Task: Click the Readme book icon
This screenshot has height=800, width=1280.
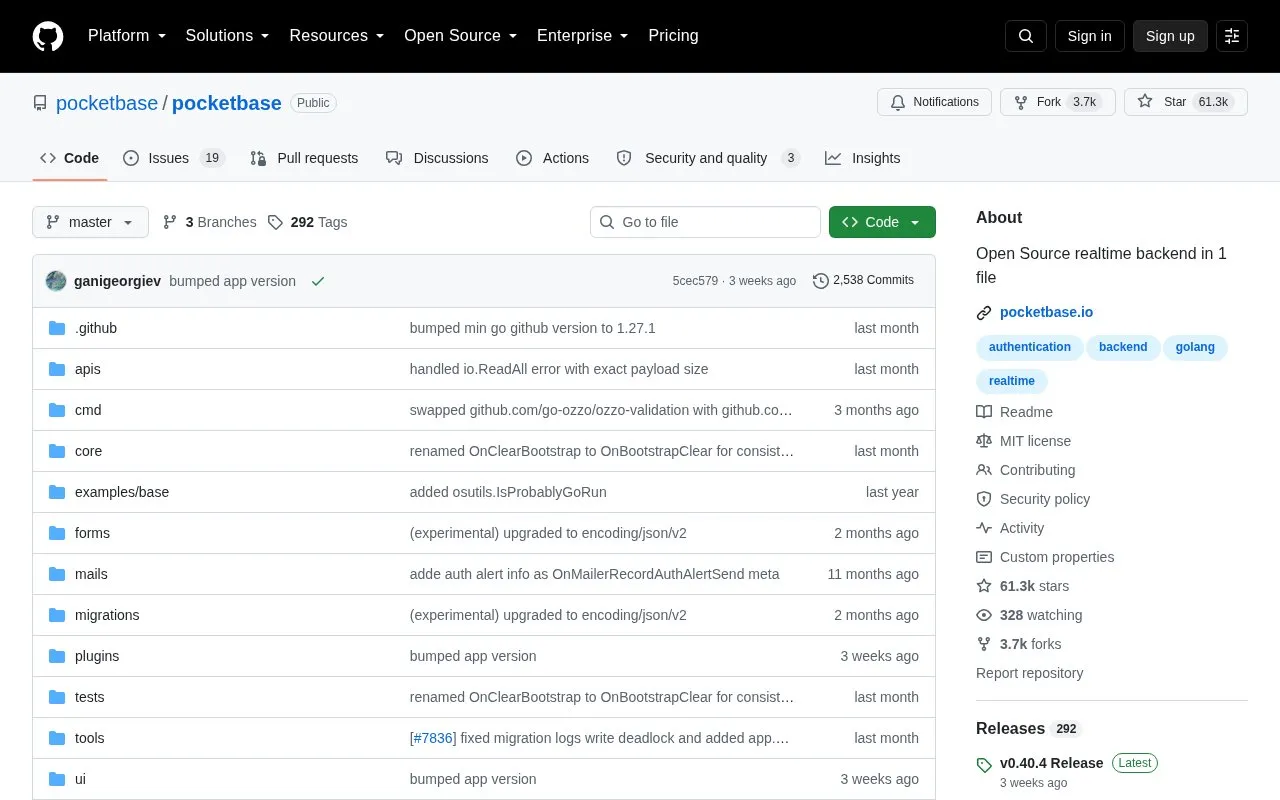Action: point(984,412)
